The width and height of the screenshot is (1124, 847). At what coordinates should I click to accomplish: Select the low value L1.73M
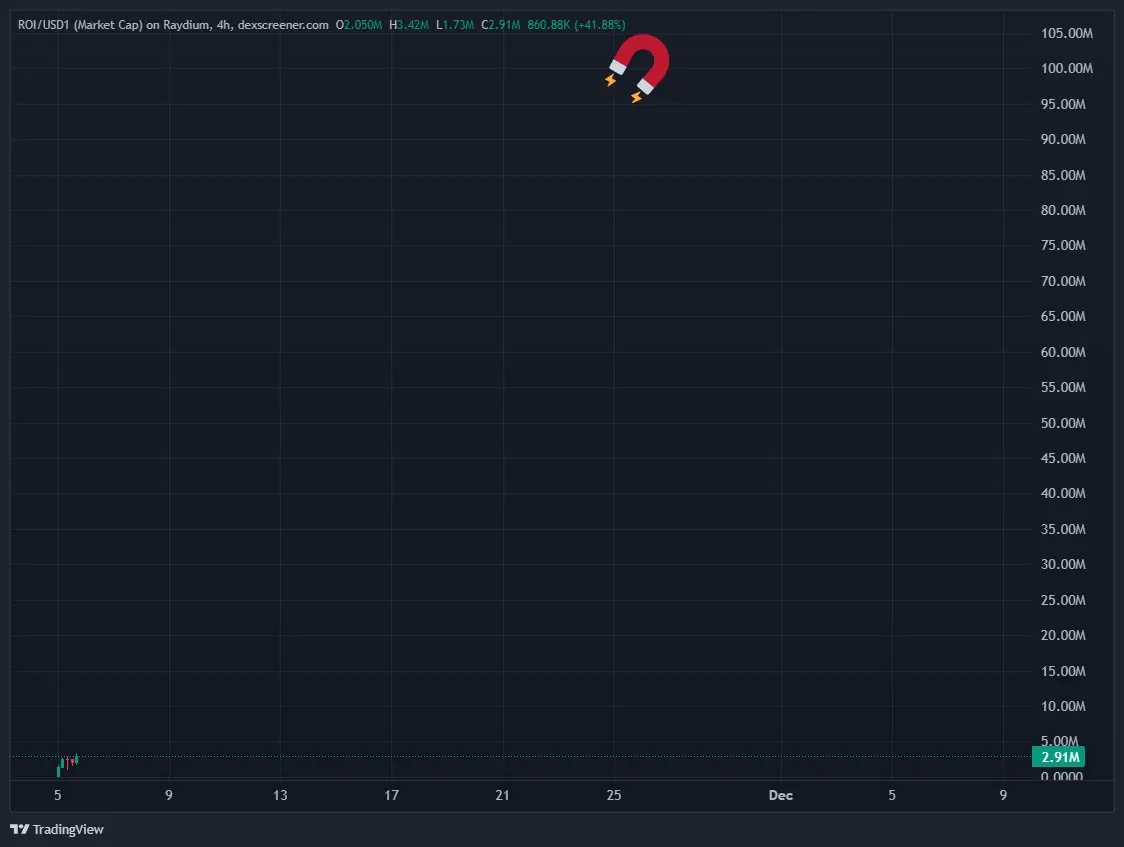454,25
